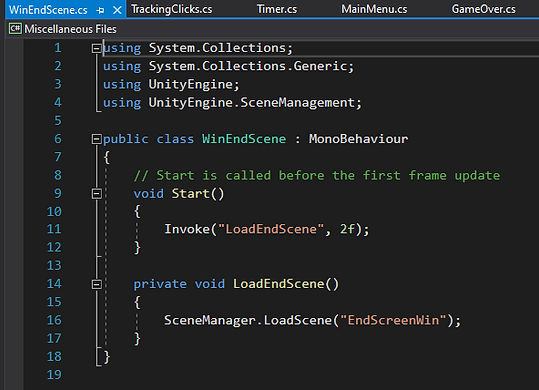Click the public keyword on line 6
This screenshot has width=539, height=390.
(125, 139)
